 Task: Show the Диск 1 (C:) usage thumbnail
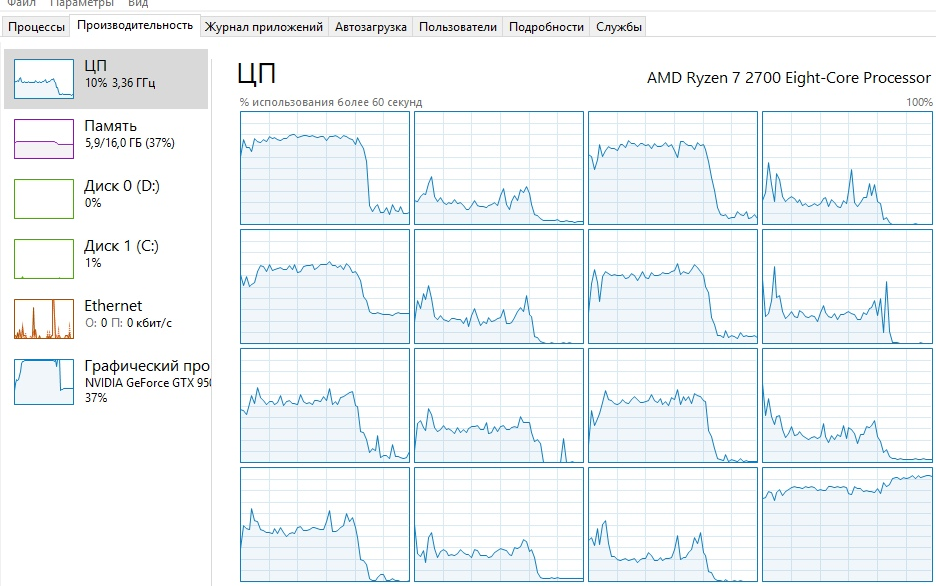[x=44, y=258]
